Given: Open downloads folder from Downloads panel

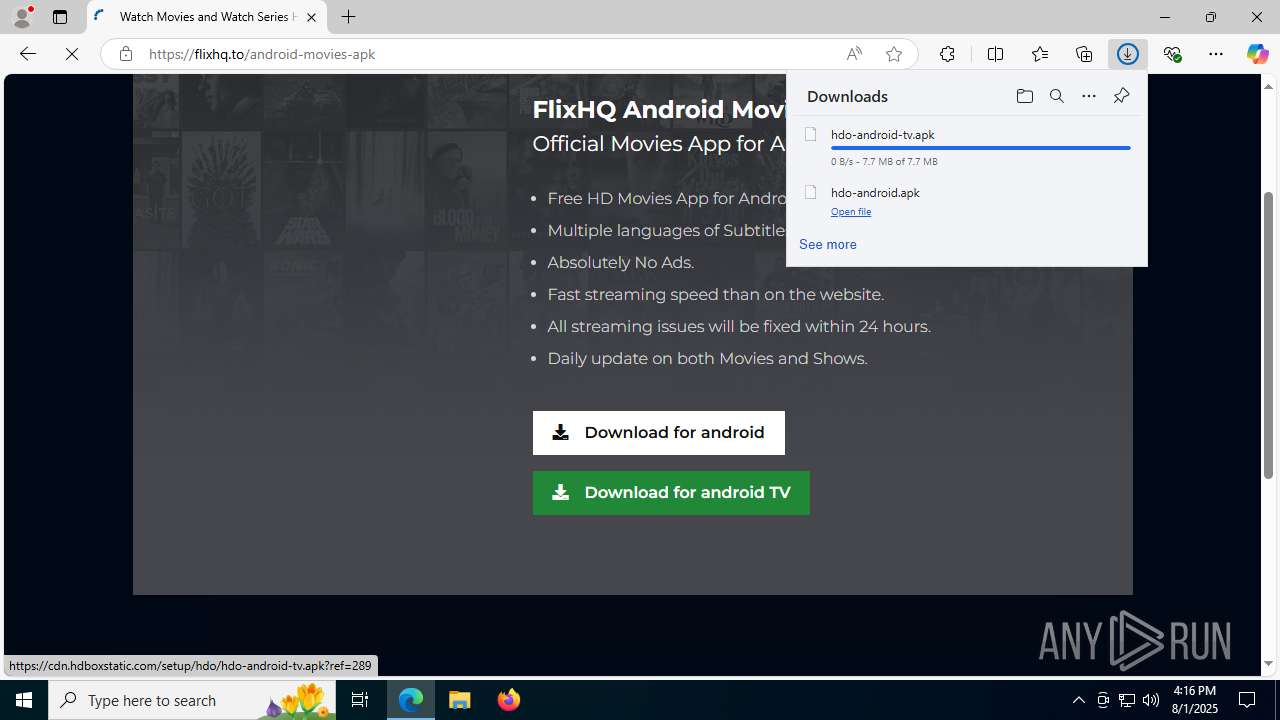Looking at the screenshot, I should click(1024, 96).
